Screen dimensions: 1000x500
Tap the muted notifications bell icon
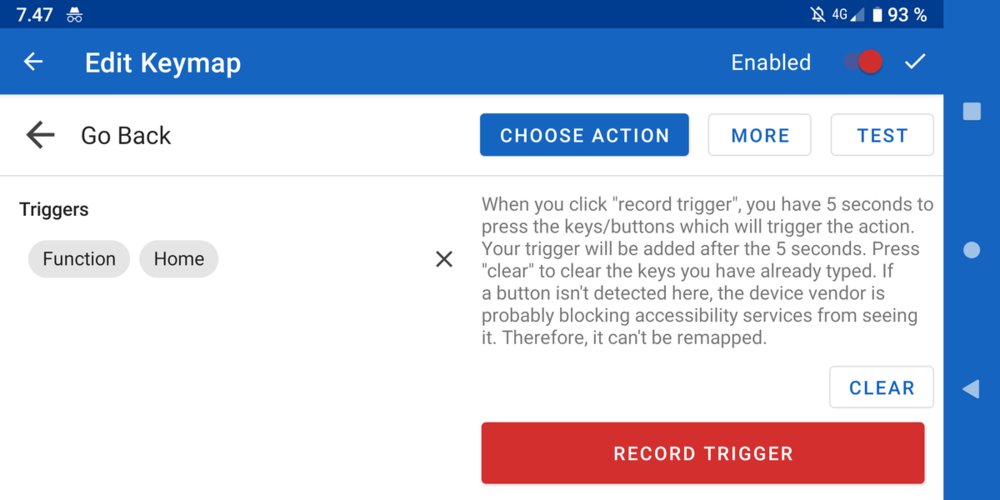point(818,15)
